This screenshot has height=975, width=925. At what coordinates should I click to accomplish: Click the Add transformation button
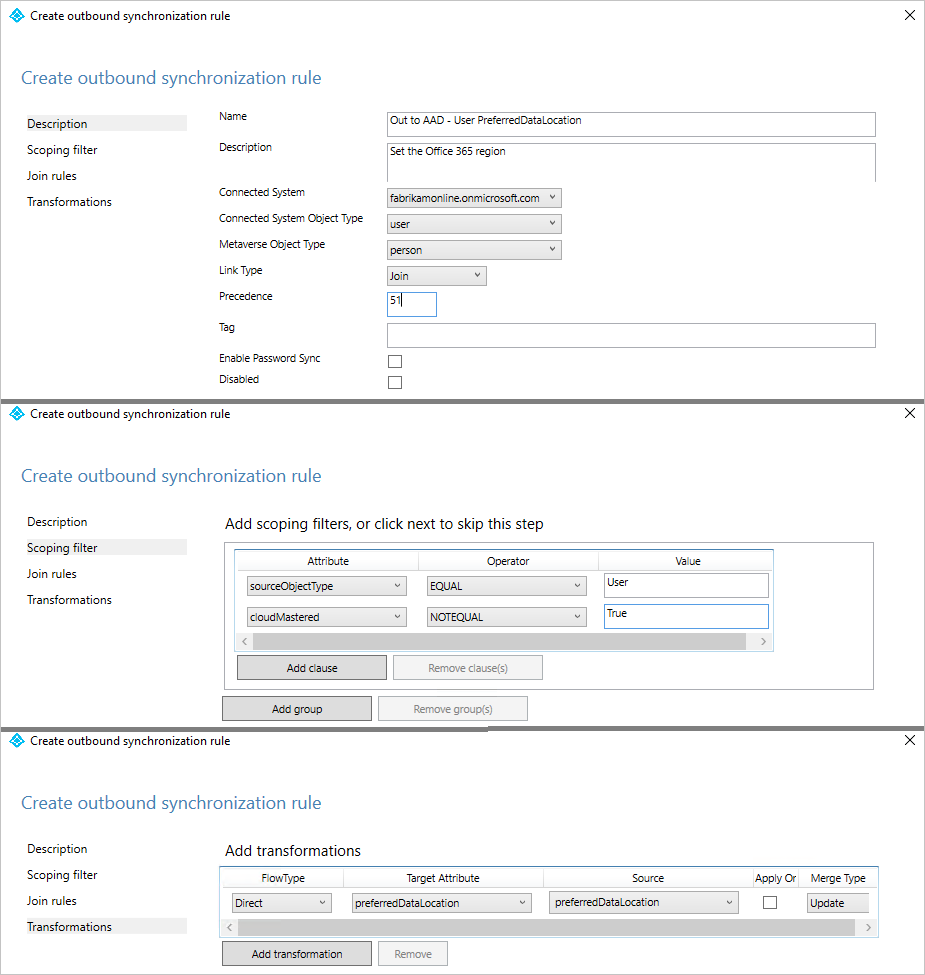[296, 953]
